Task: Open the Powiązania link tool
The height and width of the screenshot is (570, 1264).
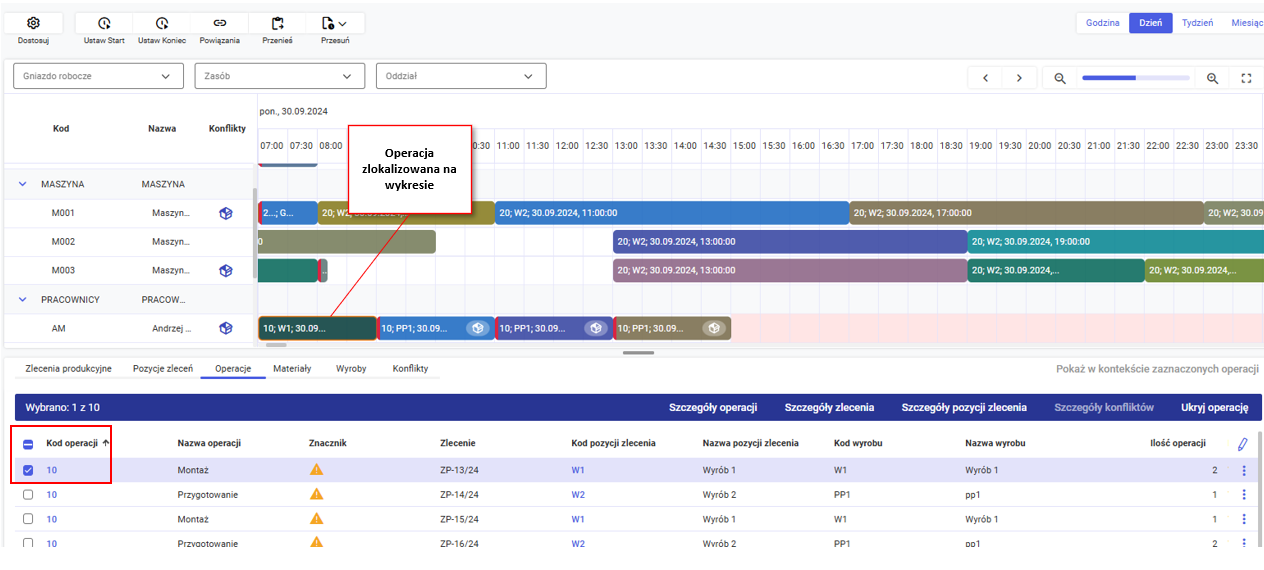Action: (220, 23)
